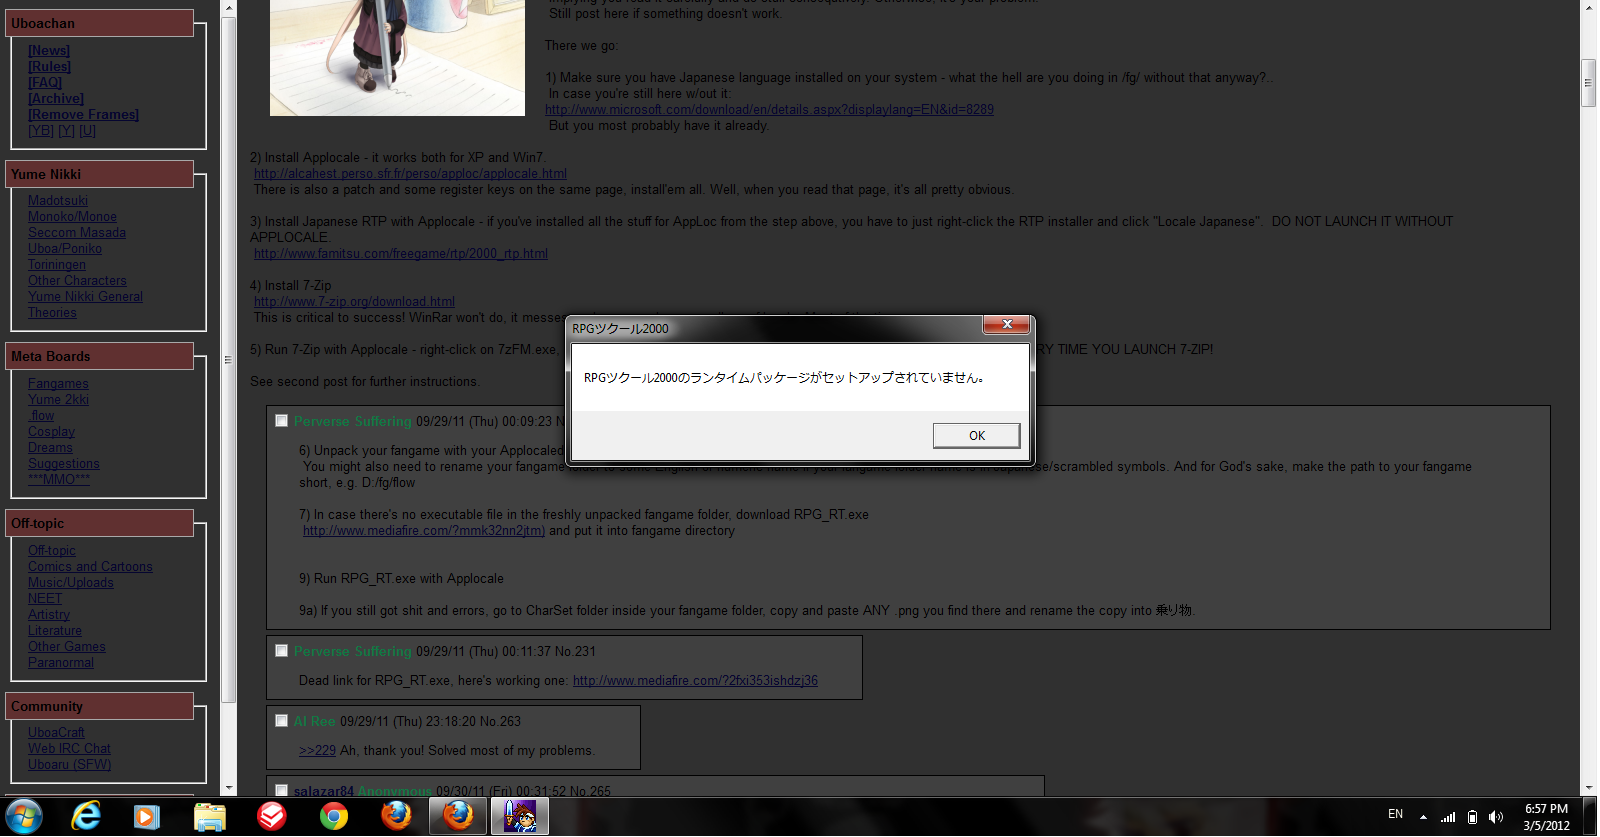Screen dimensions: 1600x837
Task: Open the Toriningen board
Action: [x=57, y=265]
